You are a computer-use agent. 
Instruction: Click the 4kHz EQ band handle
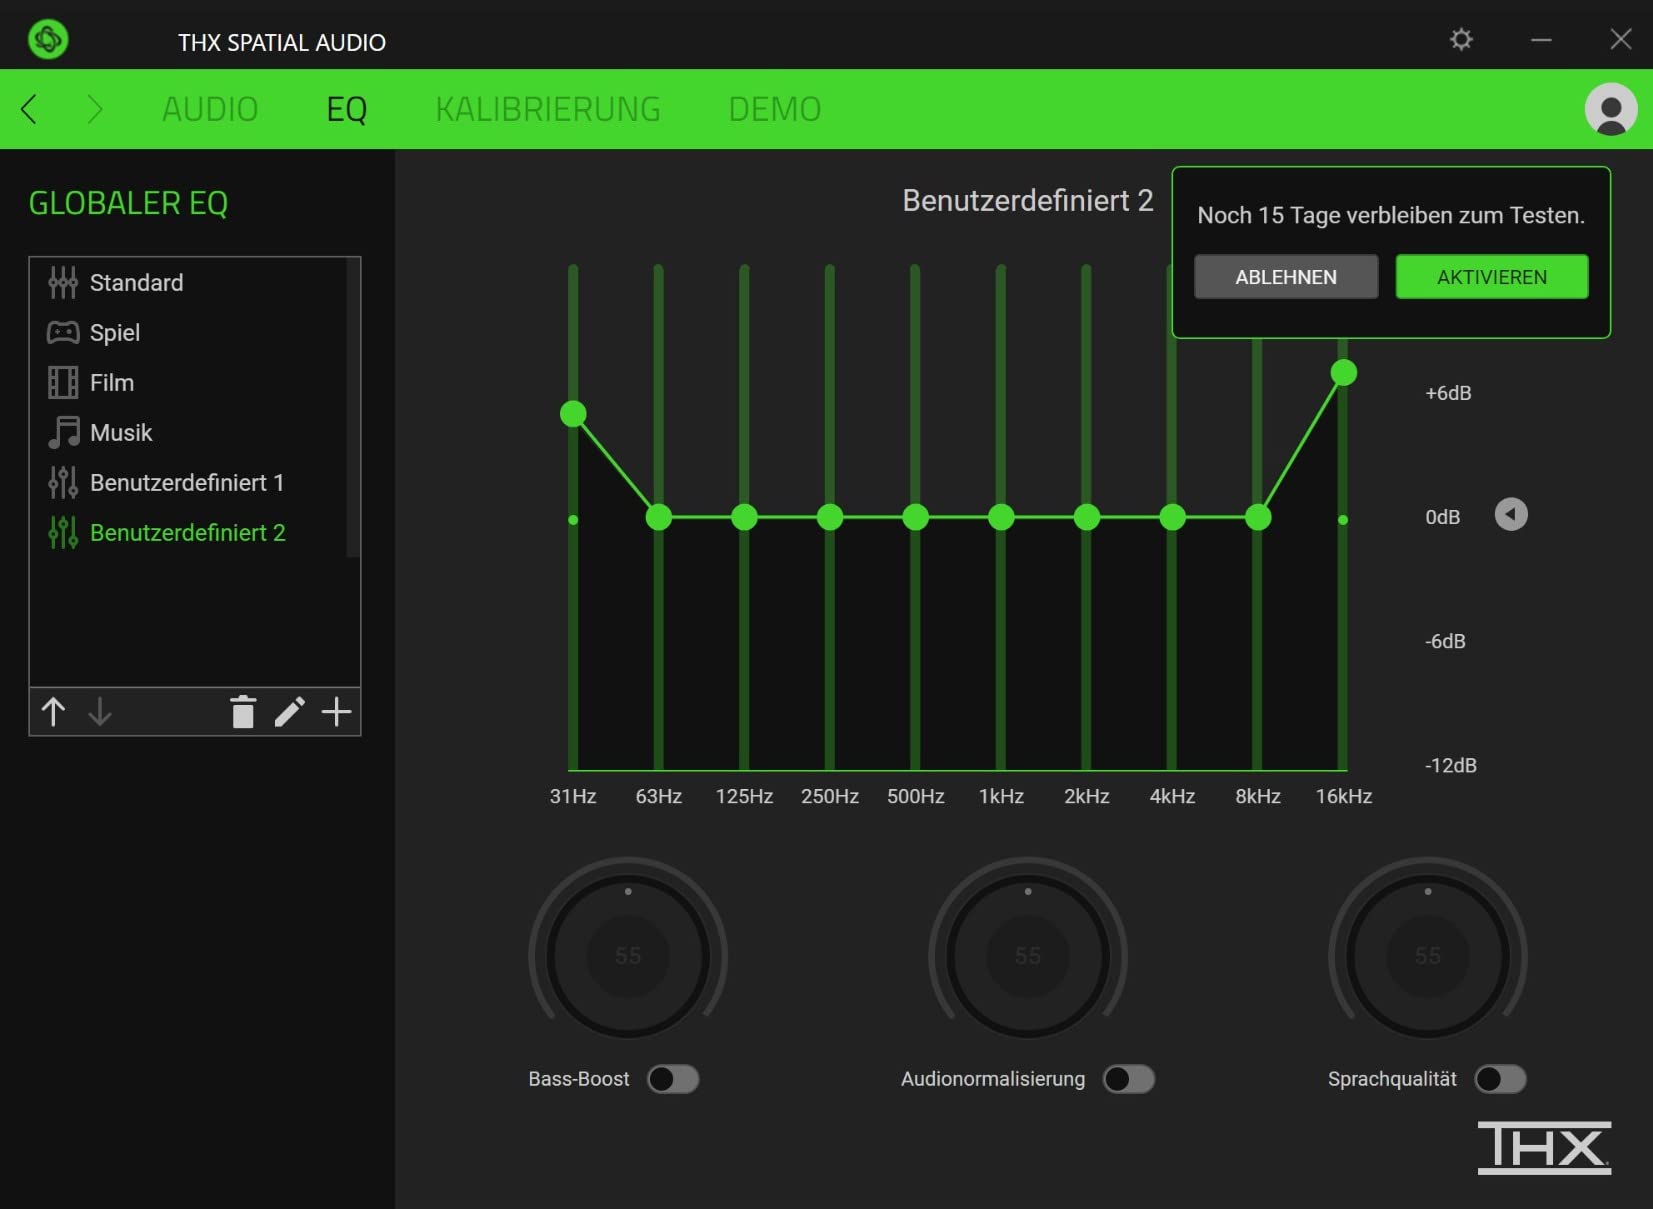(x=1173, y=517)
